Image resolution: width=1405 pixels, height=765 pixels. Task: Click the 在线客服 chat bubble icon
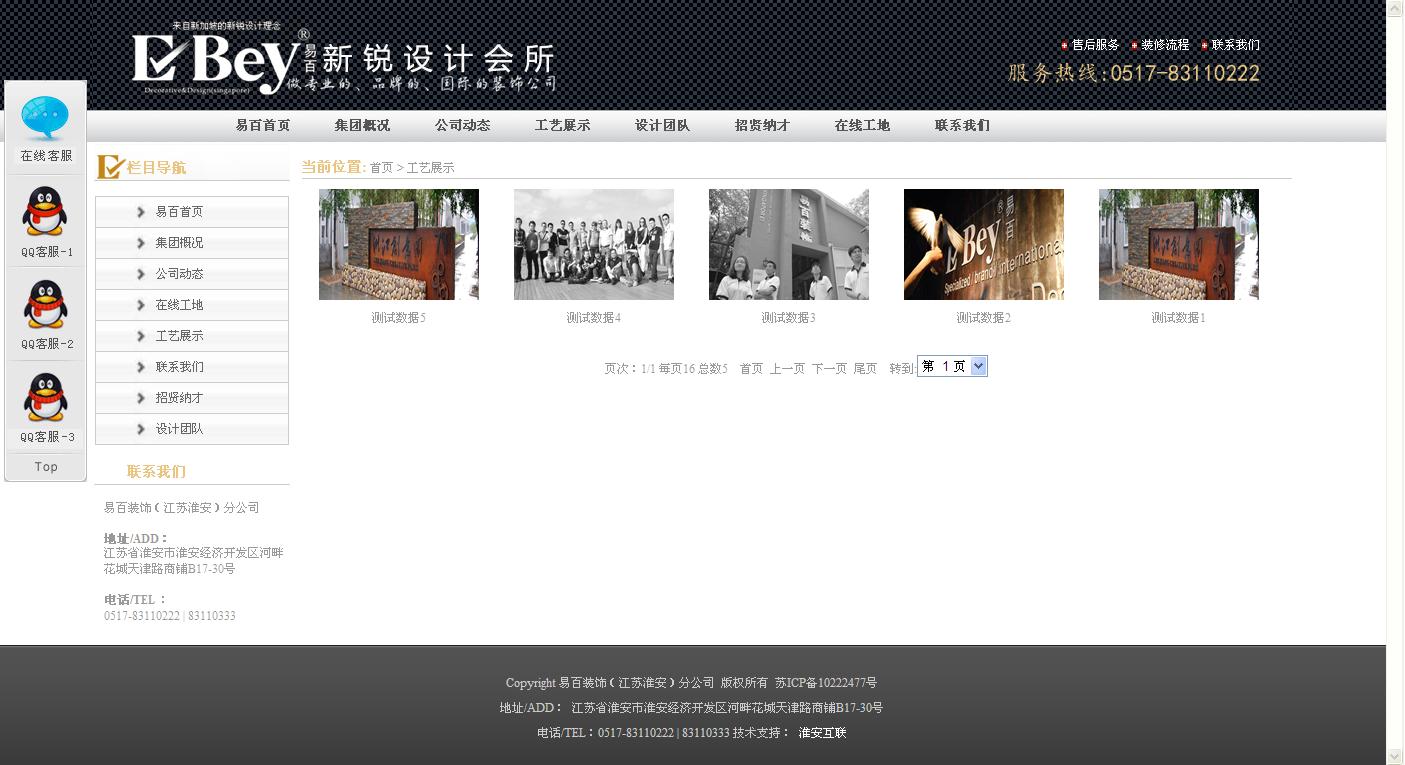point(45,120)
